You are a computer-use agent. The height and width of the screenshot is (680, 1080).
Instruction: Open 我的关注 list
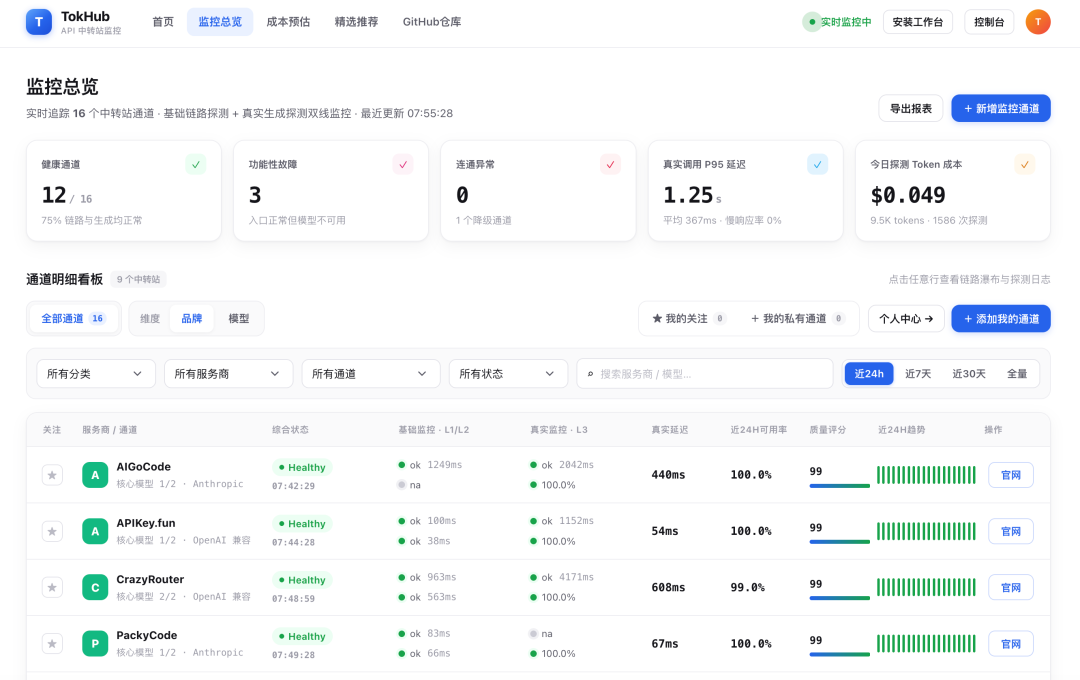pyautogui.click(x=689, y=318)
